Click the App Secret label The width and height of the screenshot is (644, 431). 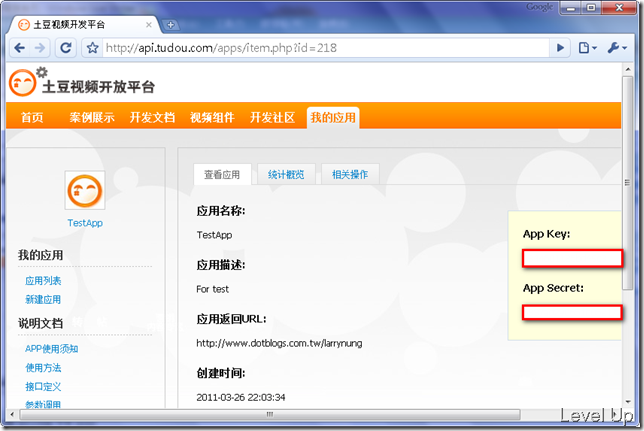pyautogui.click(x=553, y=288)
